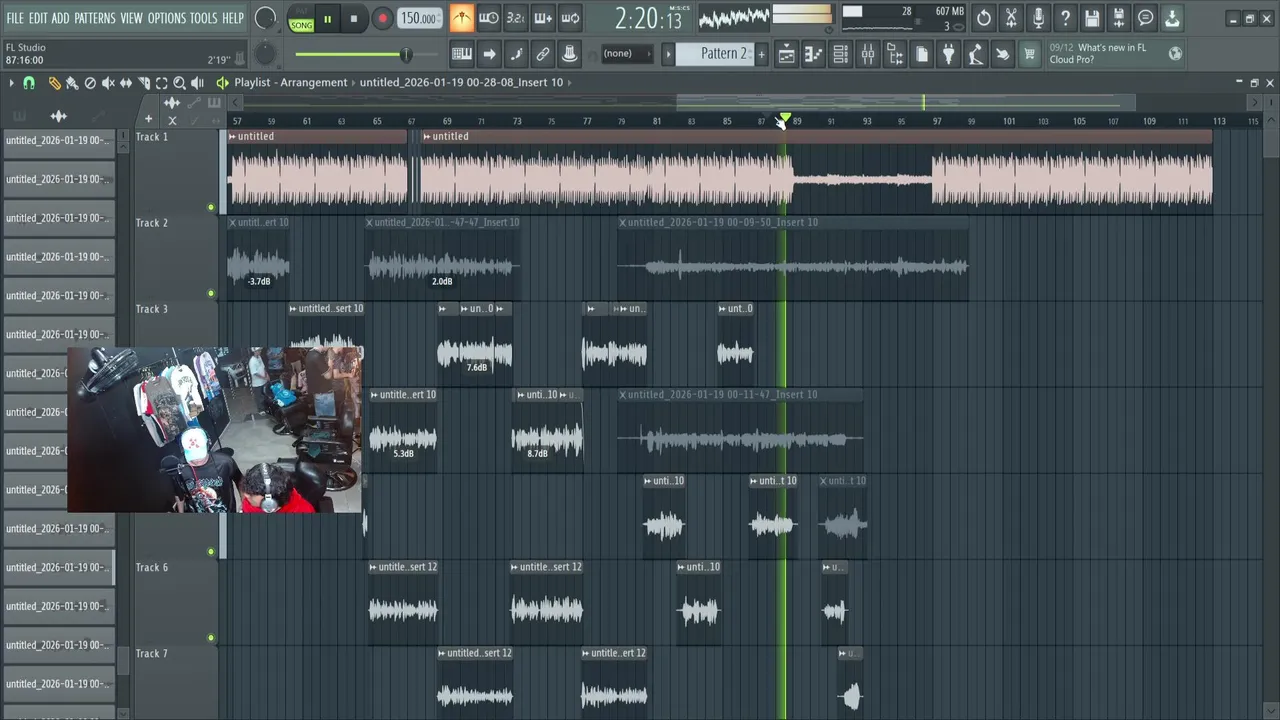The height and width of the screenshot is (720, 1280).
Task: Select the Track 7 header
Action: (175, 682)
